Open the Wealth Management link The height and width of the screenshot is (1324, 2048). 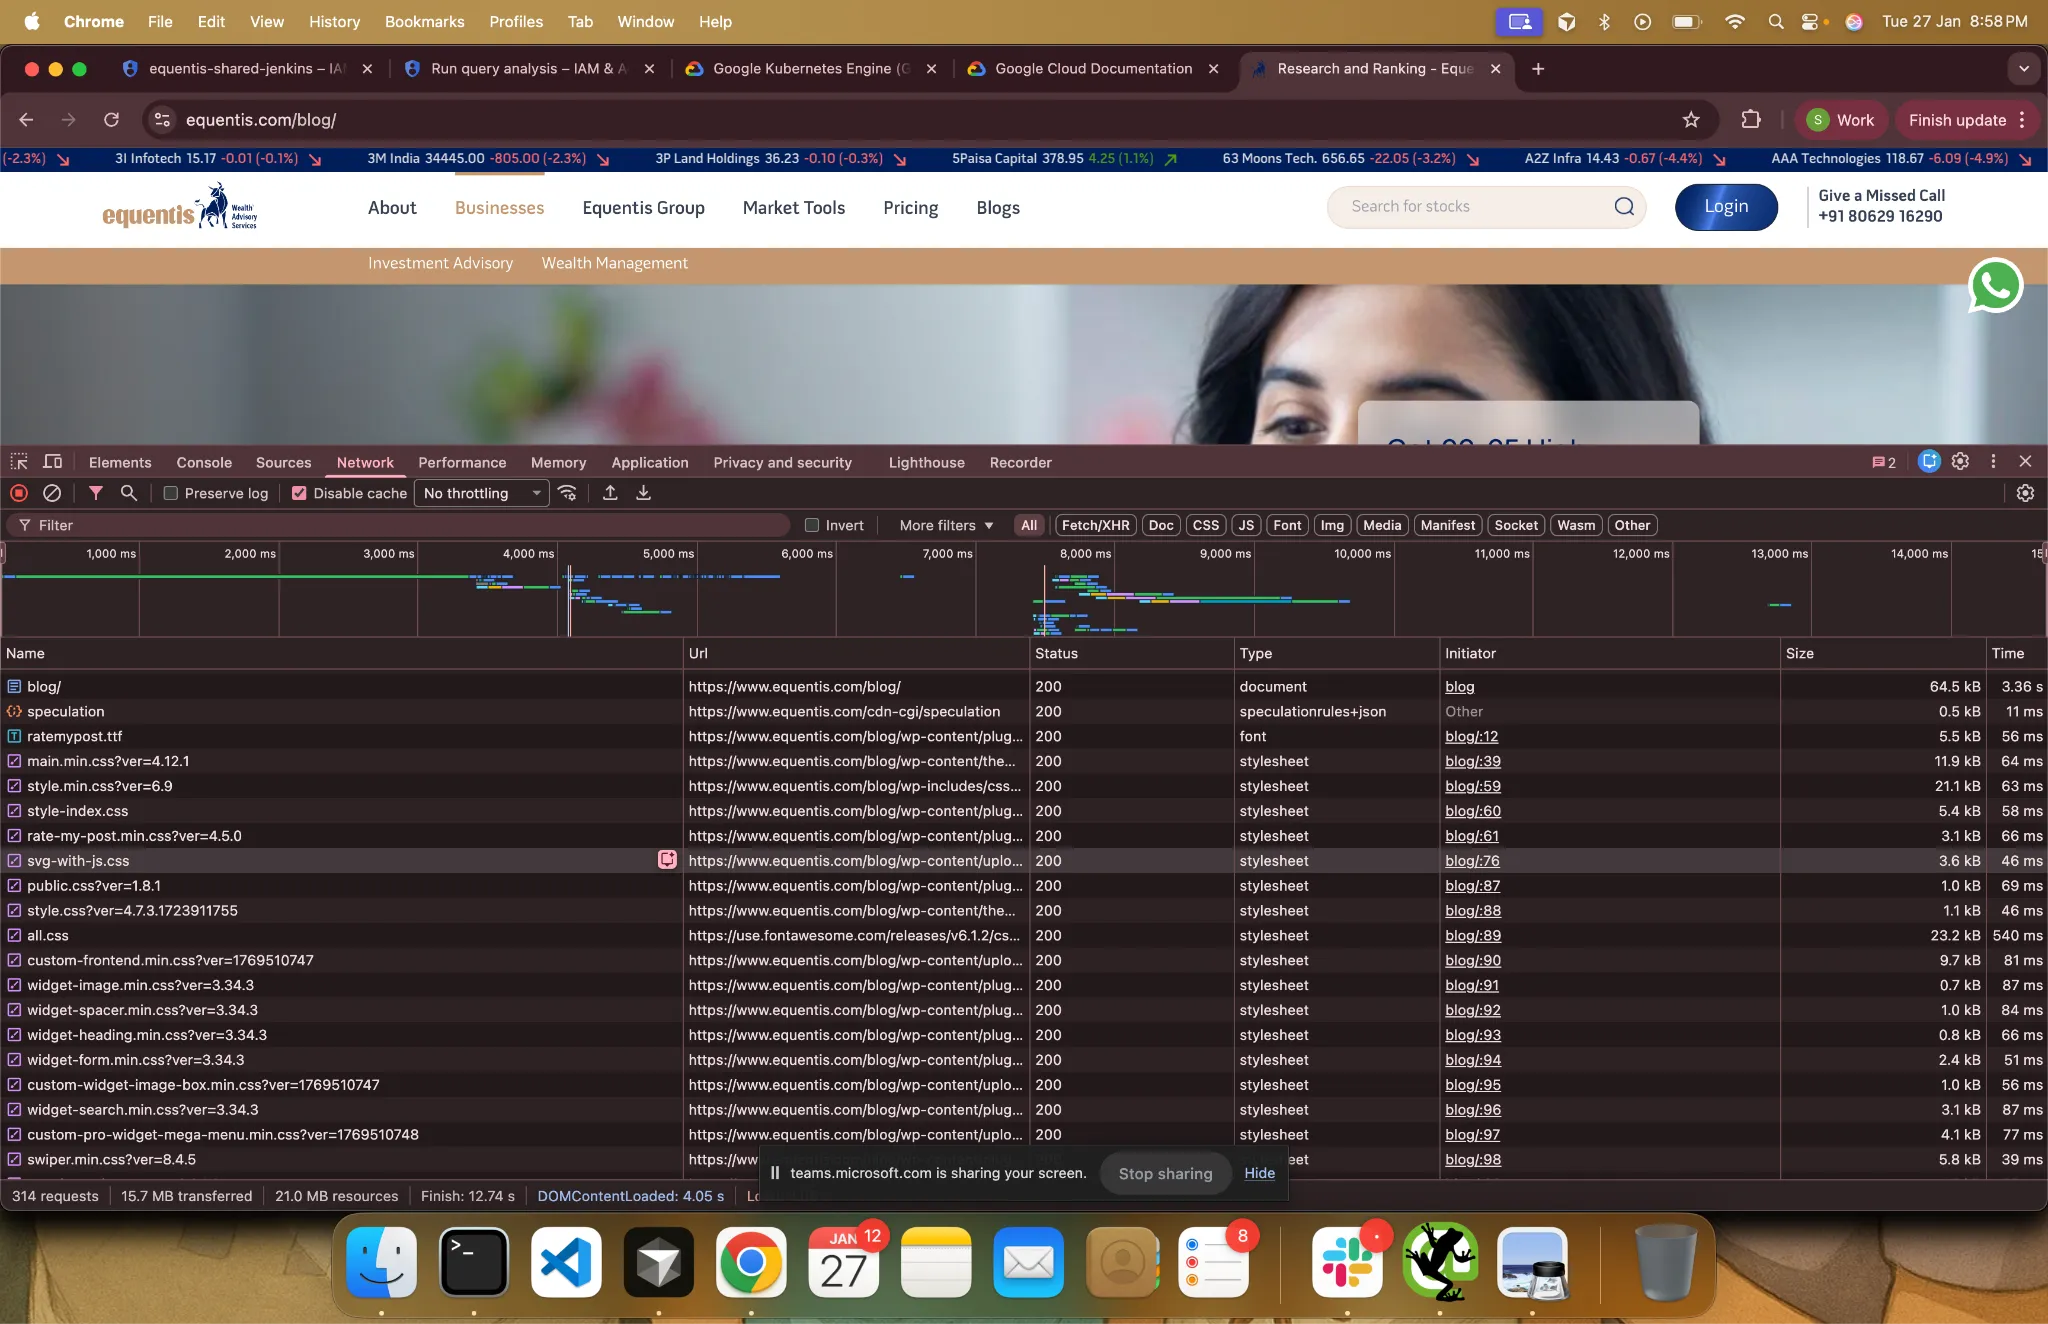615,263
